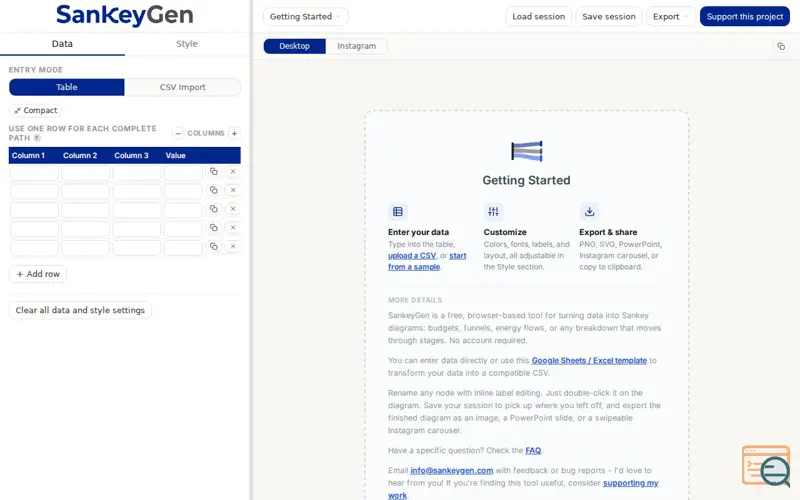800x500 pixels.
Task: Click the first row Column 1 cell
Action: click(34, 172)
